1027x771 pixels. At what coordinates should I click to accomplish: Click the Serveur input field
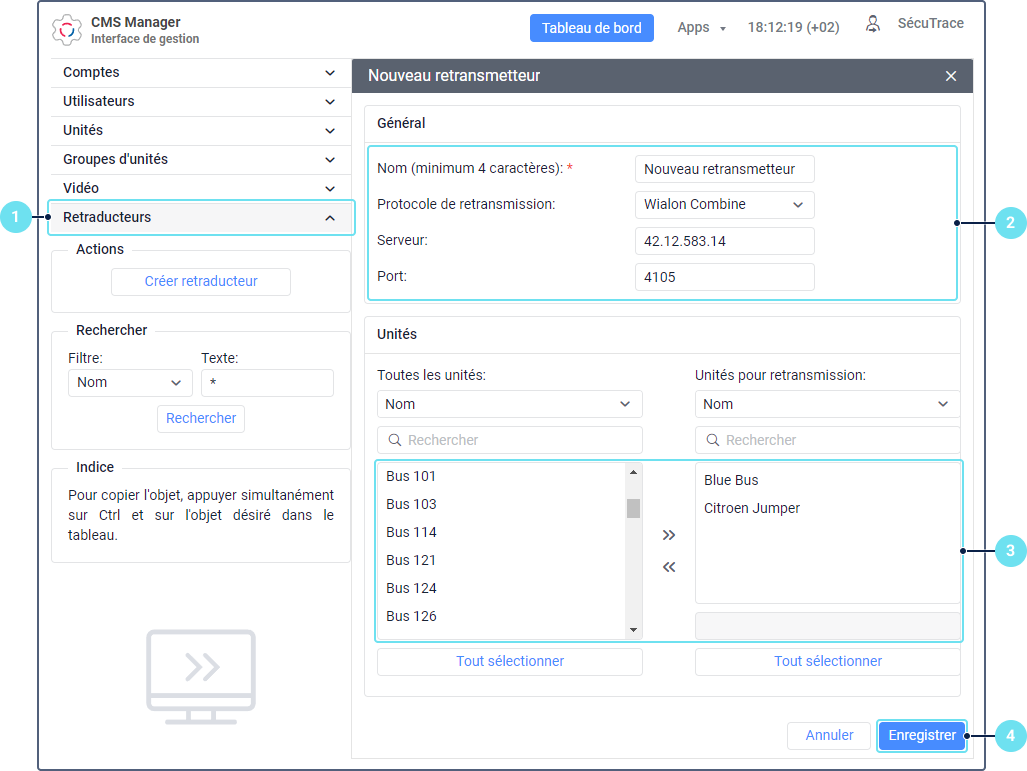pos(724,241)
